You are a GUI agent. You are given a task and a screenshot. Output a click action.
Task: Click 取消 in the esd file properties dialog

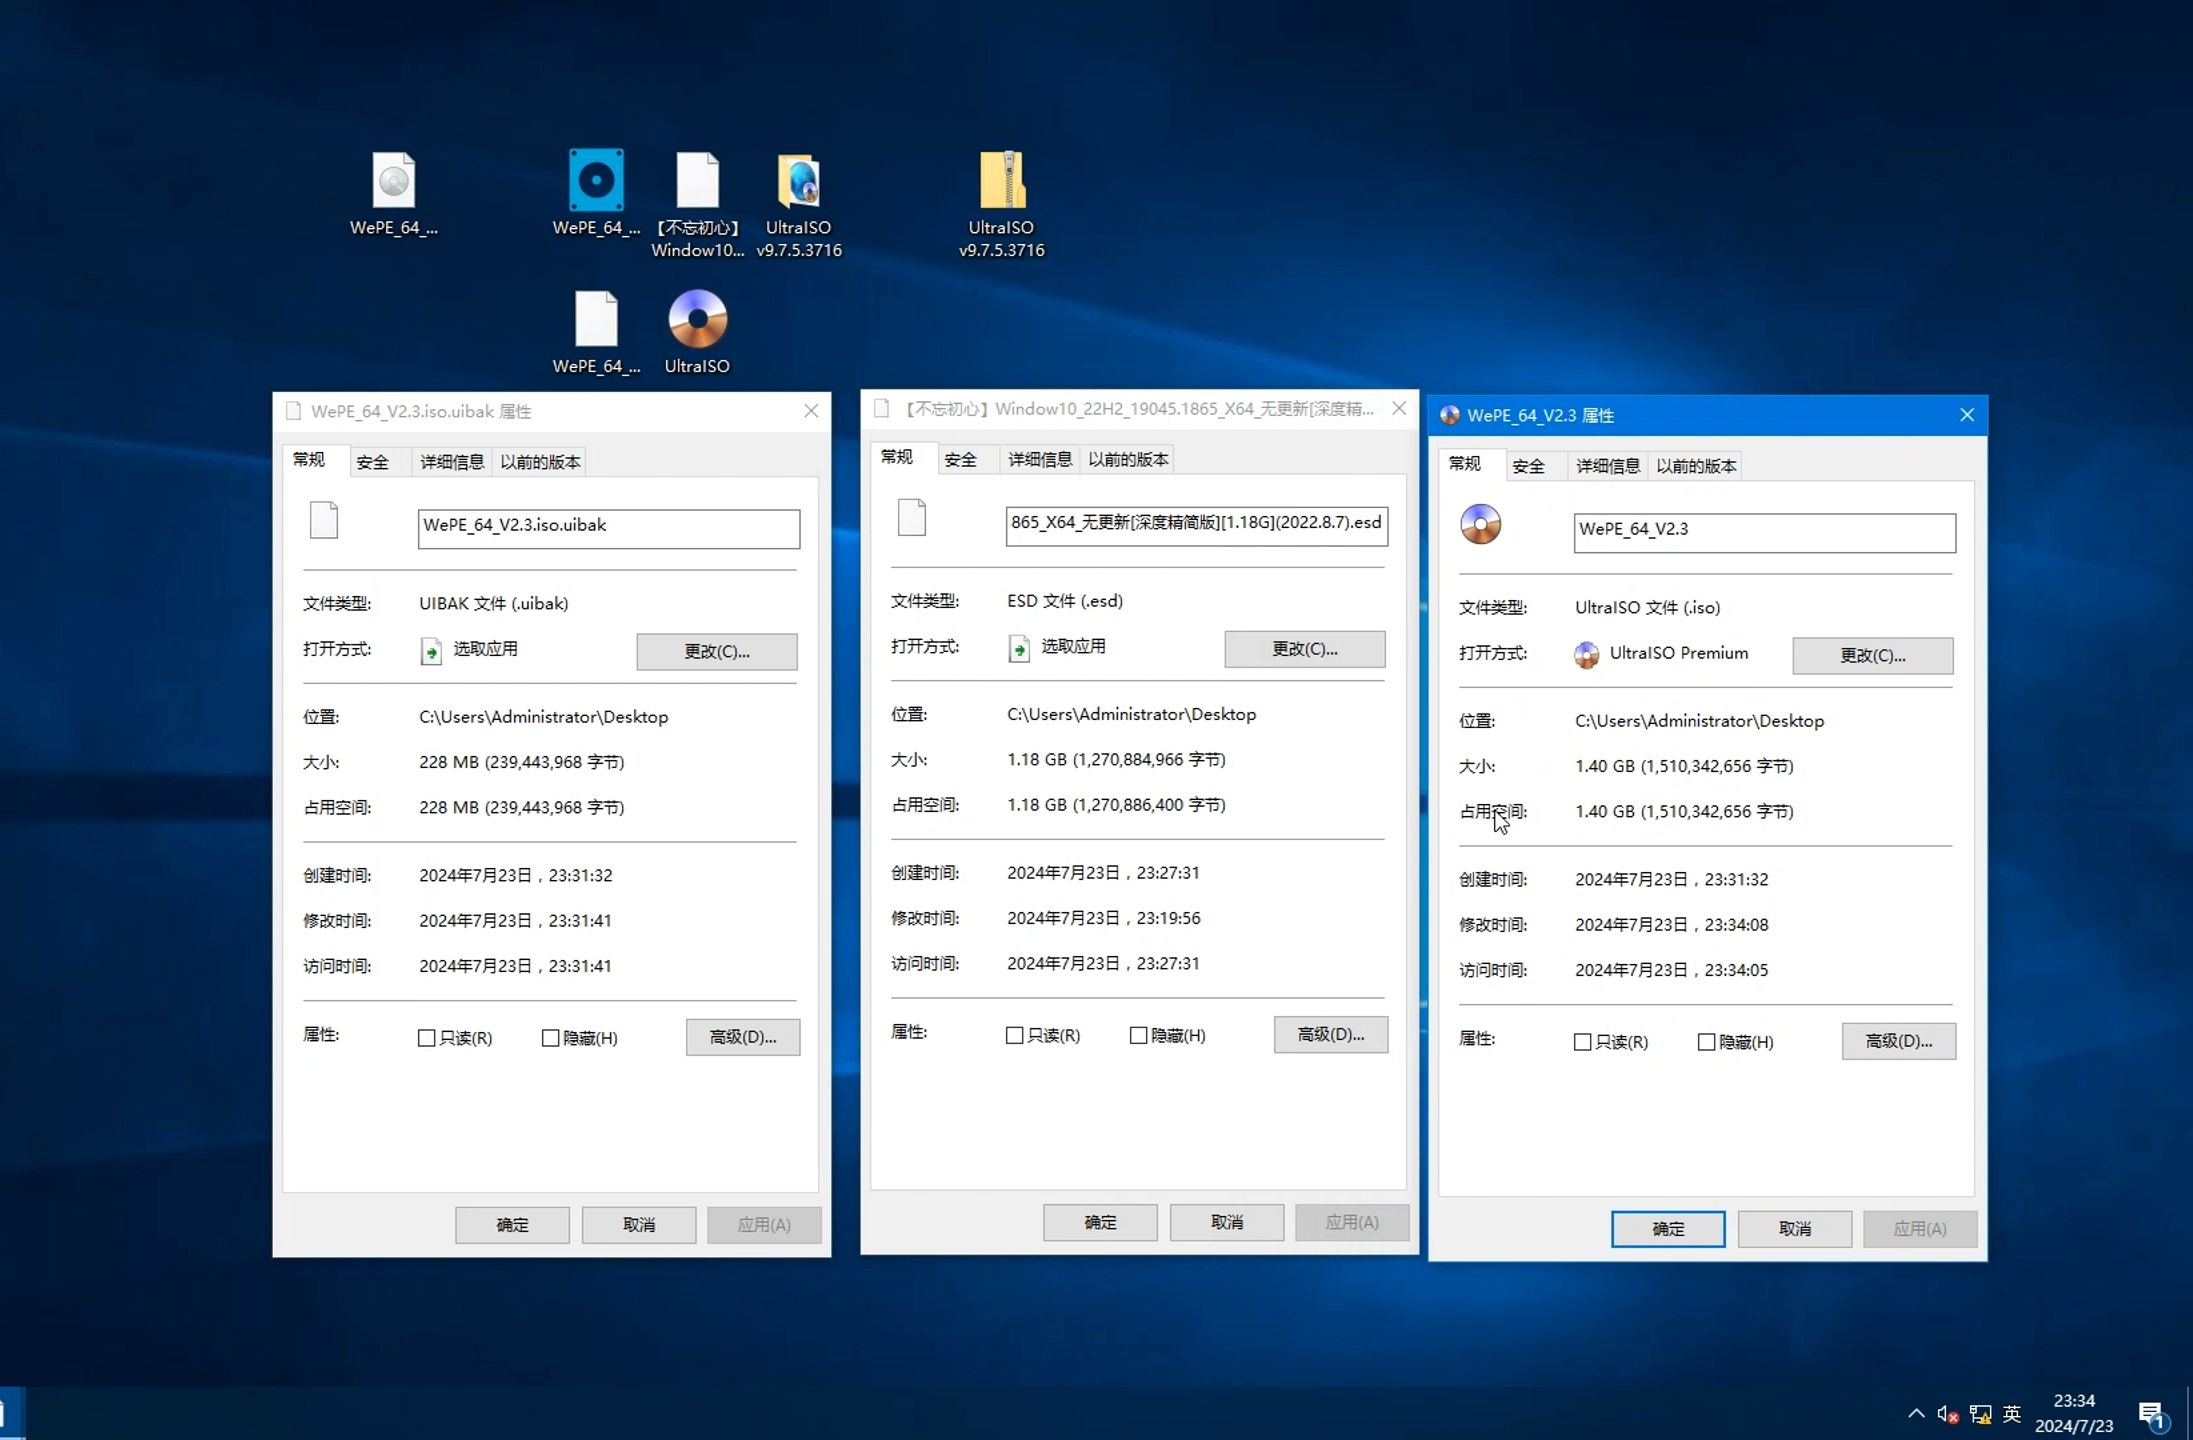(x=1226, y=1222)
